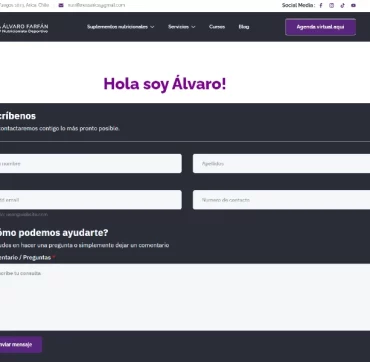Go to the Cursos menu item

(217, 27)
